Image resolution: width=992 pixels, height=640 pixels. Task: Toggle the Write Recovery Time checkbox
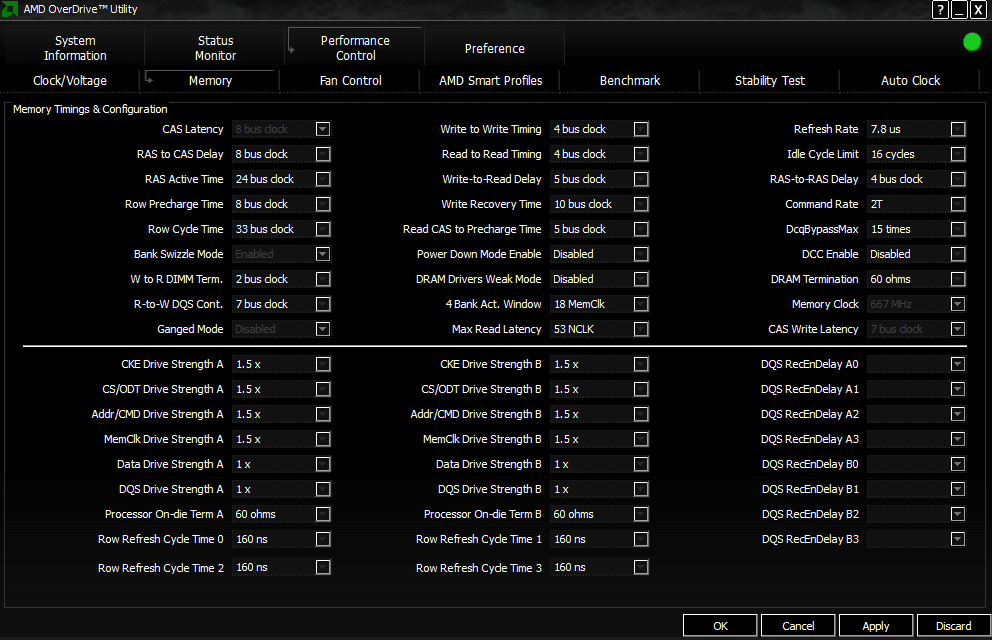pyautogui.click(x=641, y=204)
